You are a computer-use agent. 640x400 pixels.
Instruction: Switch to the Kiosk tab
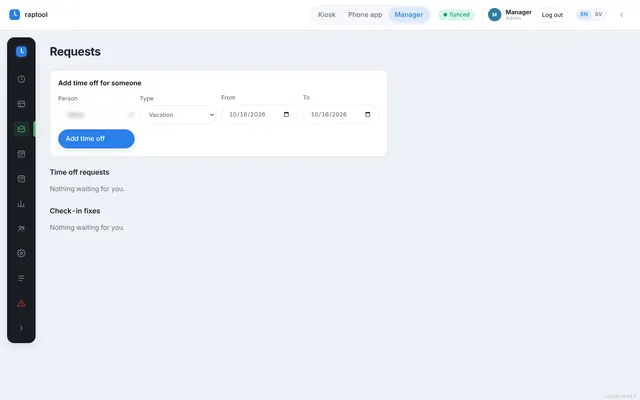point(327,15)
